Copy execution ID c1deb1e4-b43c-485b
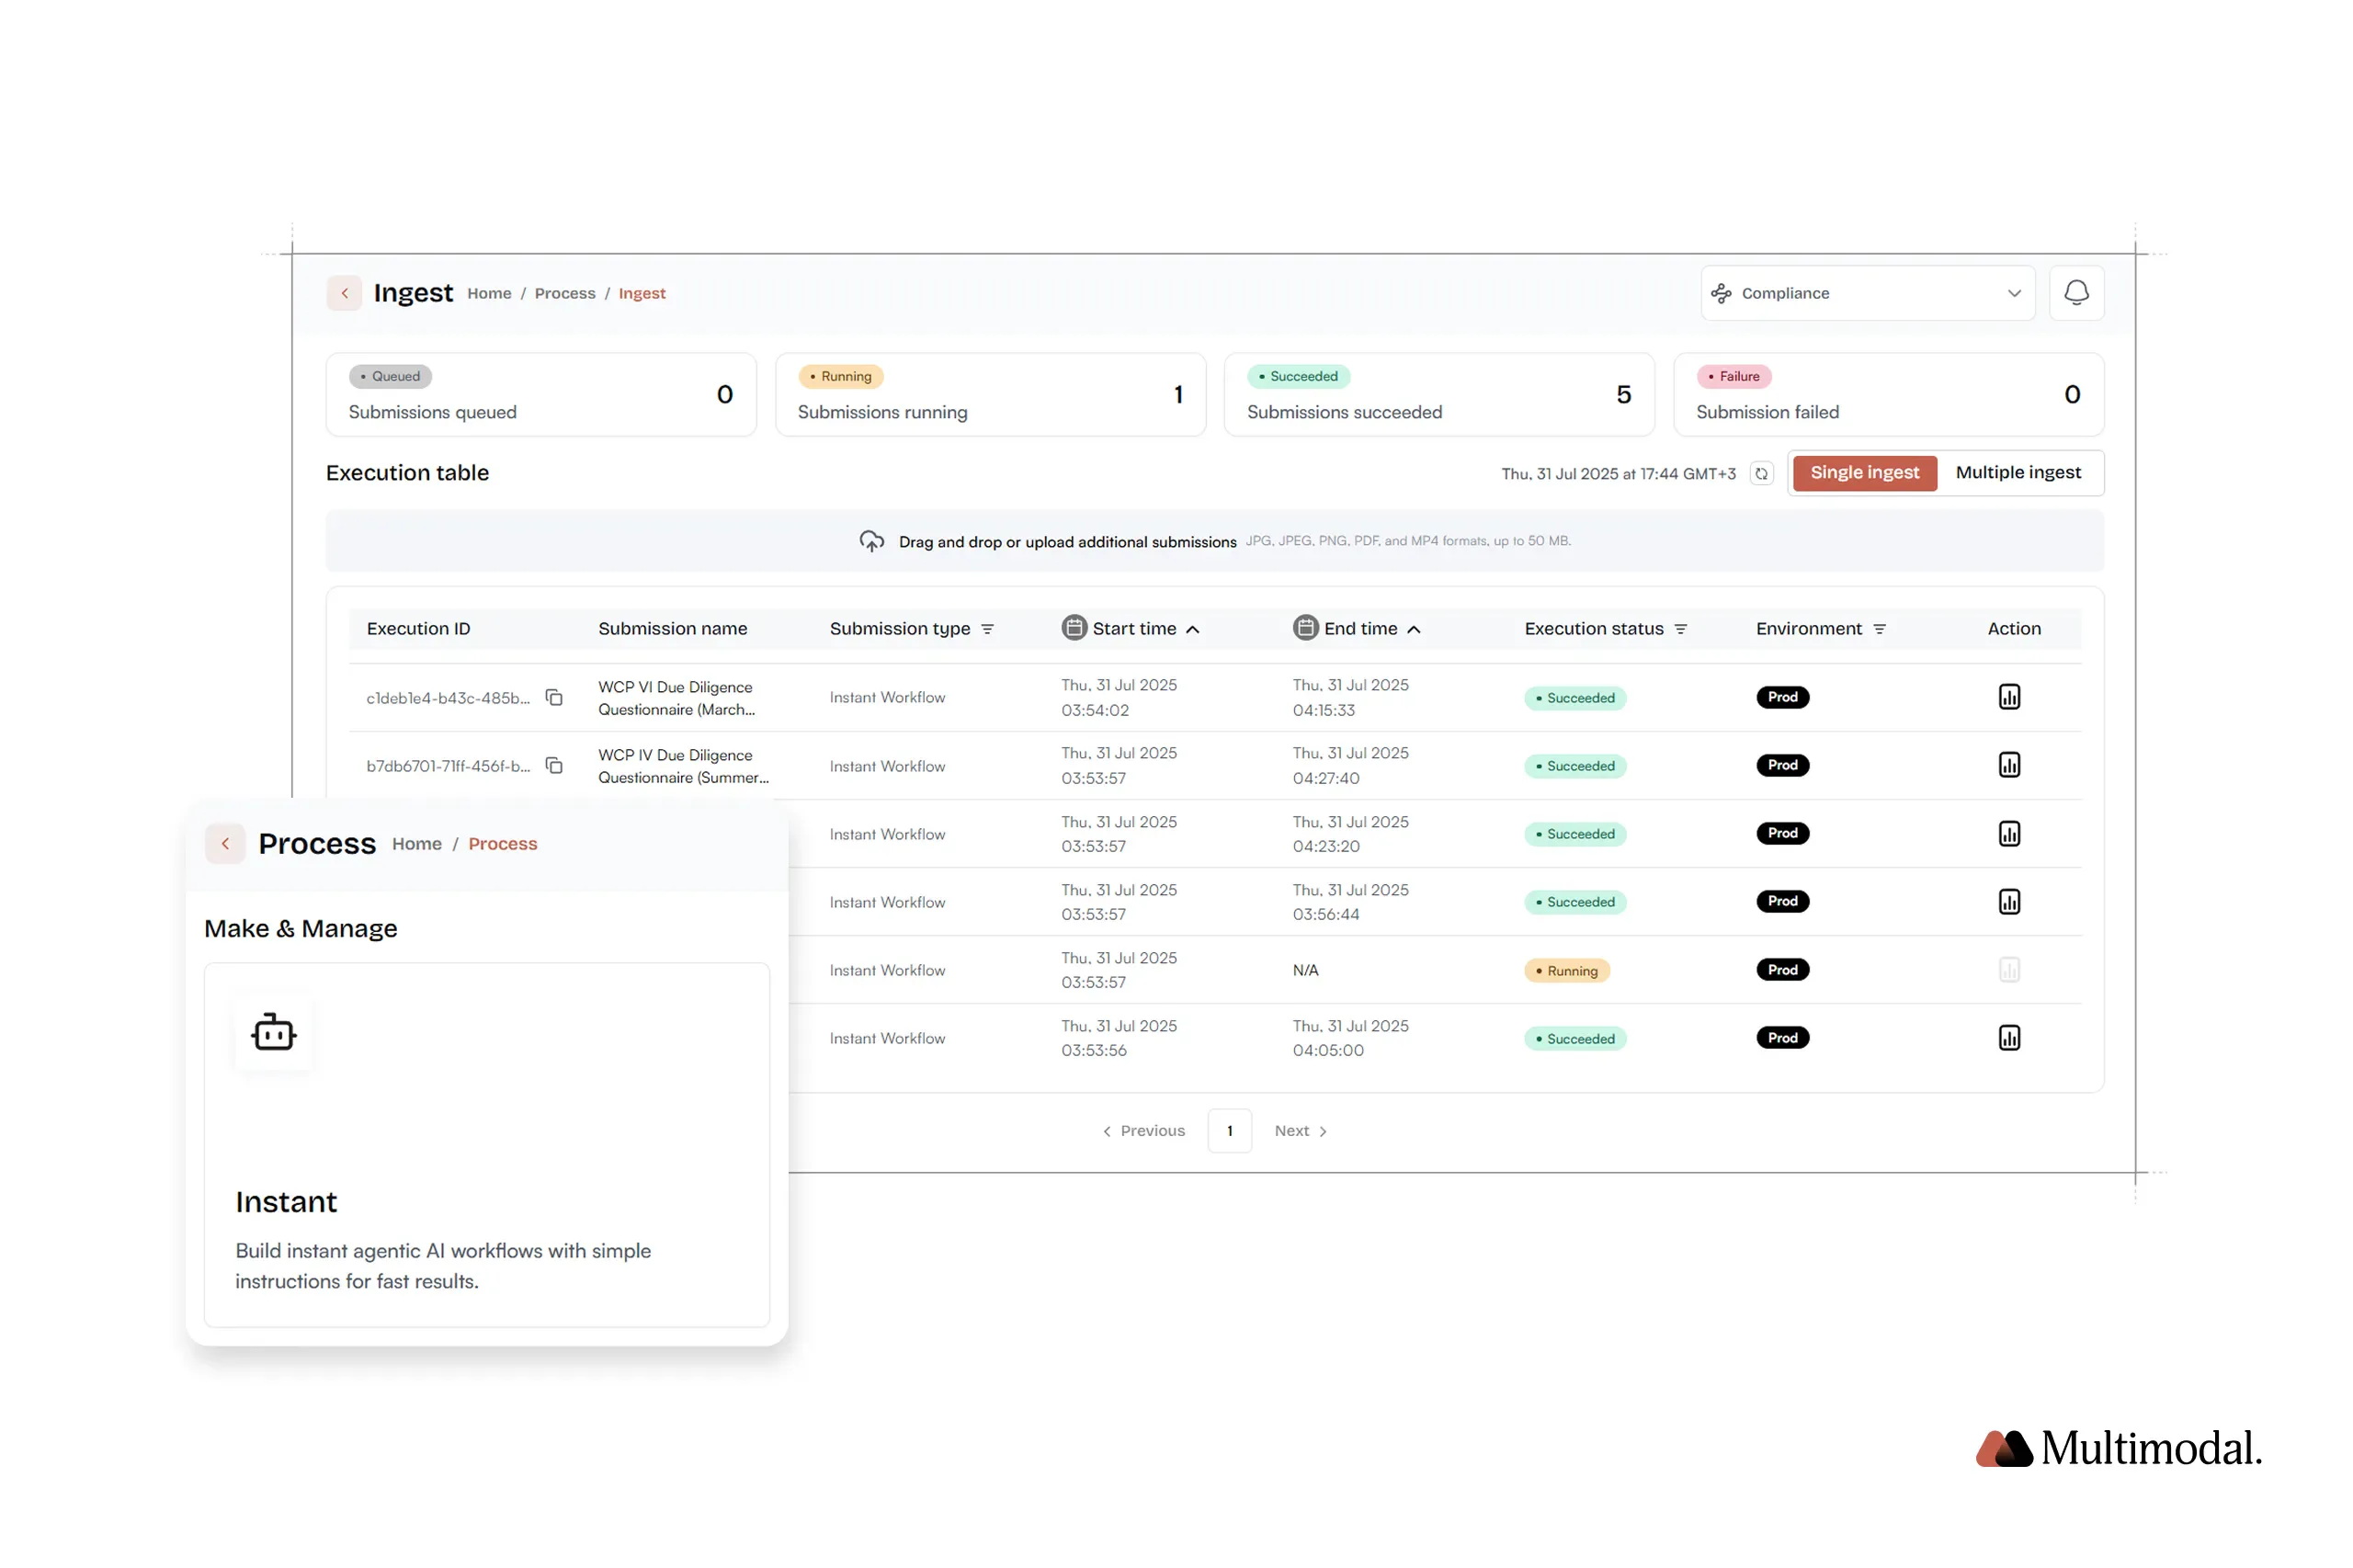Screen dimensions: 2353x1568 point(554,697)
